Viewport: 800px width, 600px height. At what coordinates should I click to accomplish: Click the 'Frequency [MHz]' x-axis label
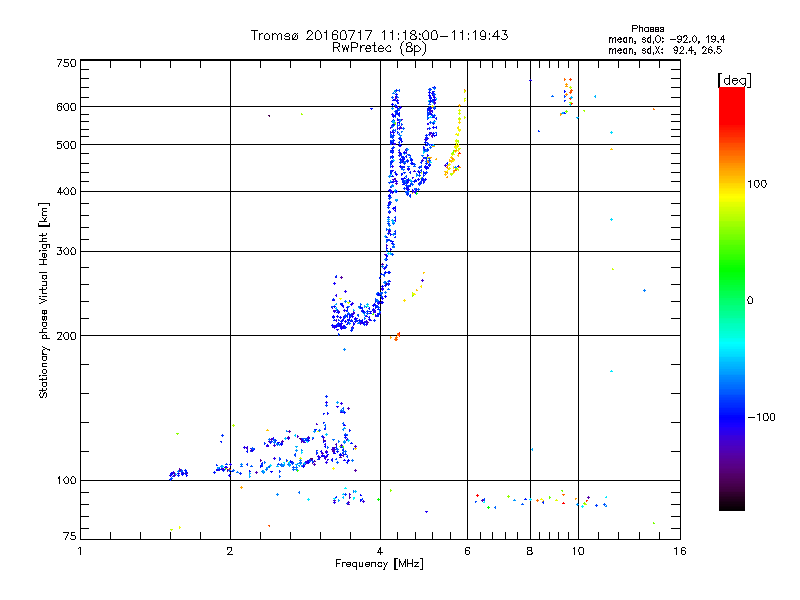coord(379,564)
